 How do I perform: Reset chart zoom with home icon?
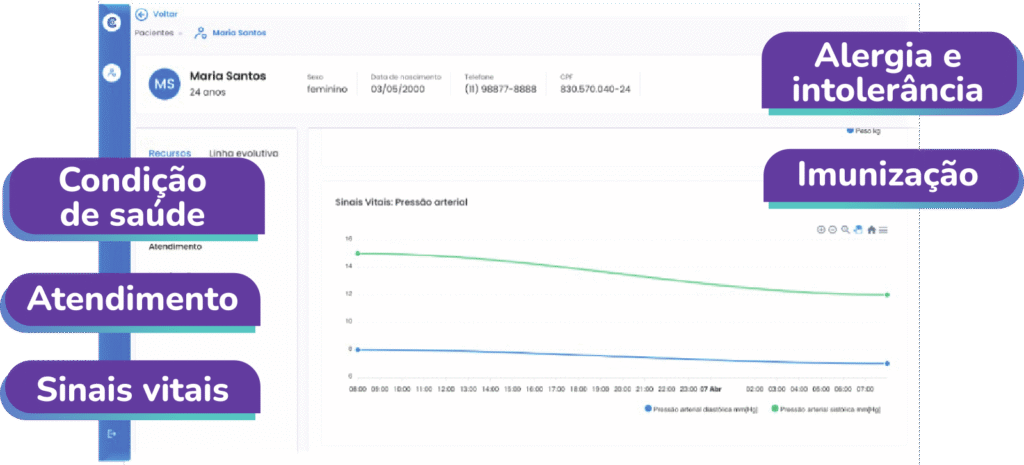coord(871,230)
